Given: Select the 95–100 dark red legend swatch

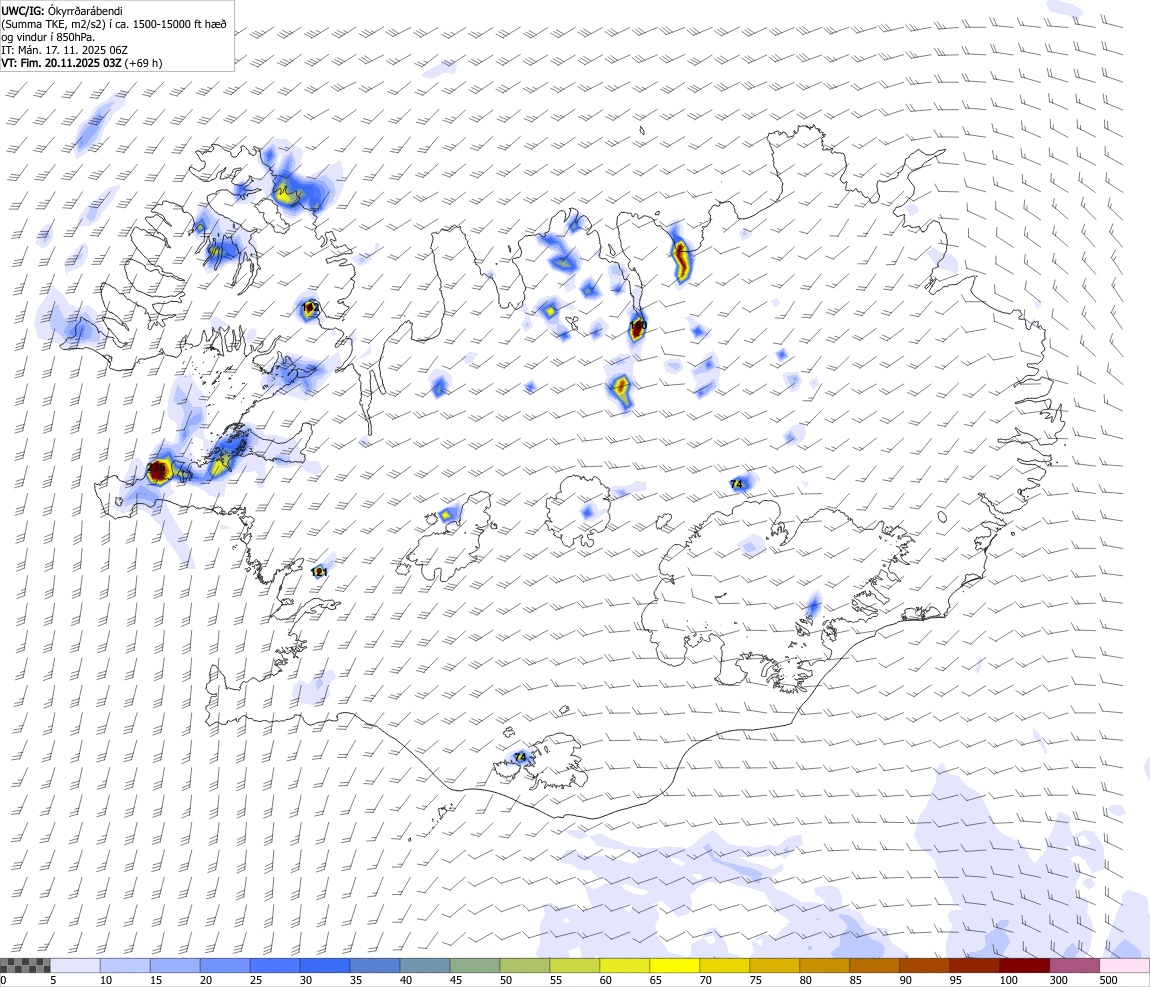Looking at the screenshot, I should 975,965.
